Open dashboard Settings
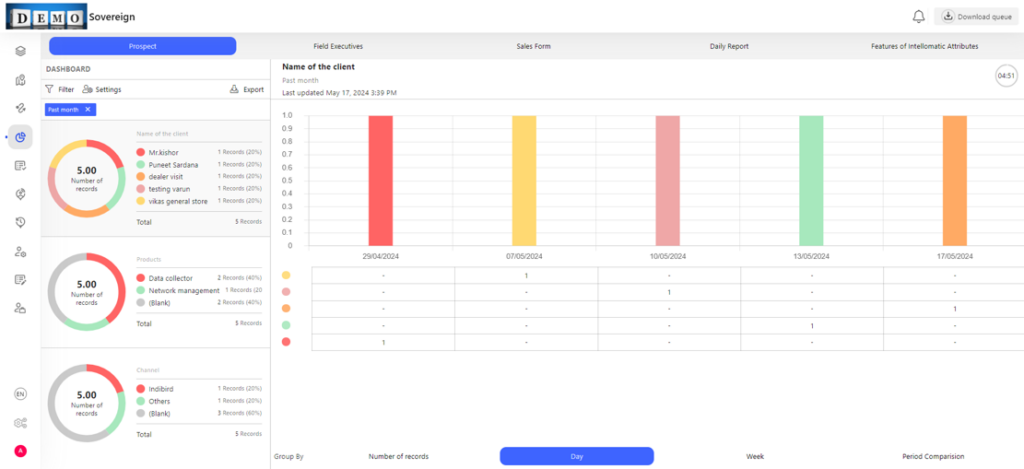The width and height of the screenshot is (1024, 469). 101,89
